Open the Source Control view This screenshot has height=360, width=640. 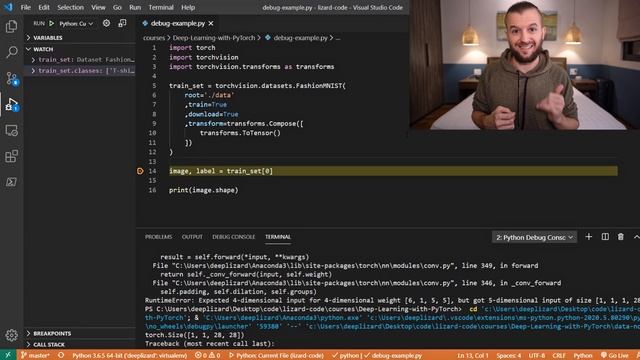(11, 78)
